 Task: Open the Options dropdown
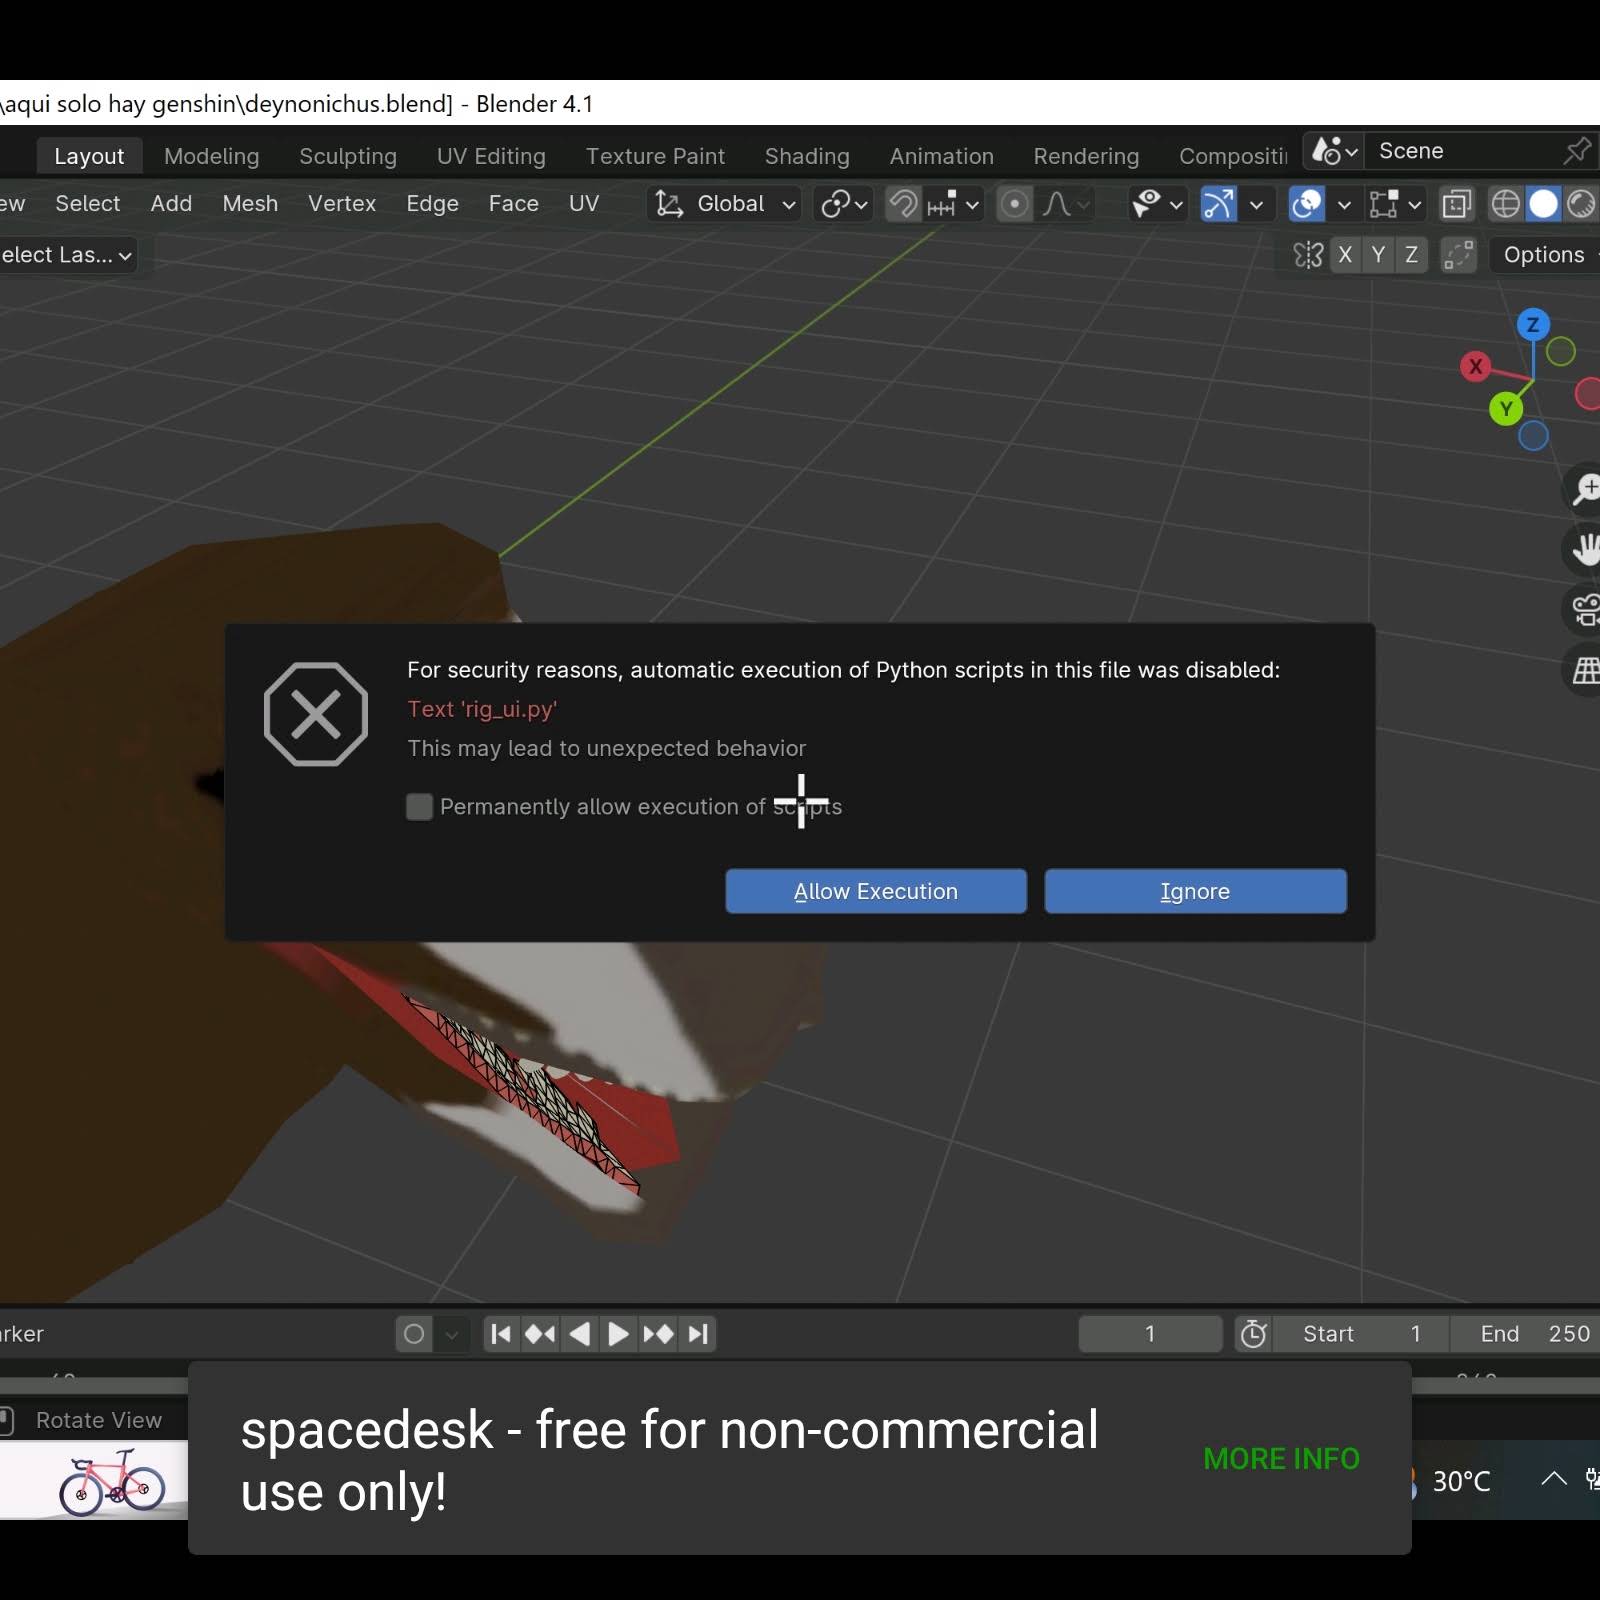point(1546,255)
